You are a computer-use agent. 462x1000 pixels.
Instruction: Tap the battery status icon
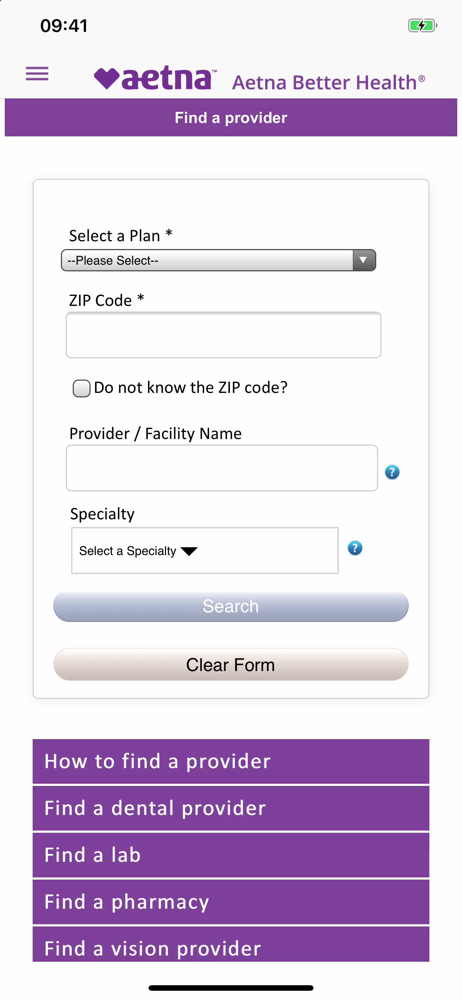click(x=422, y=26)
